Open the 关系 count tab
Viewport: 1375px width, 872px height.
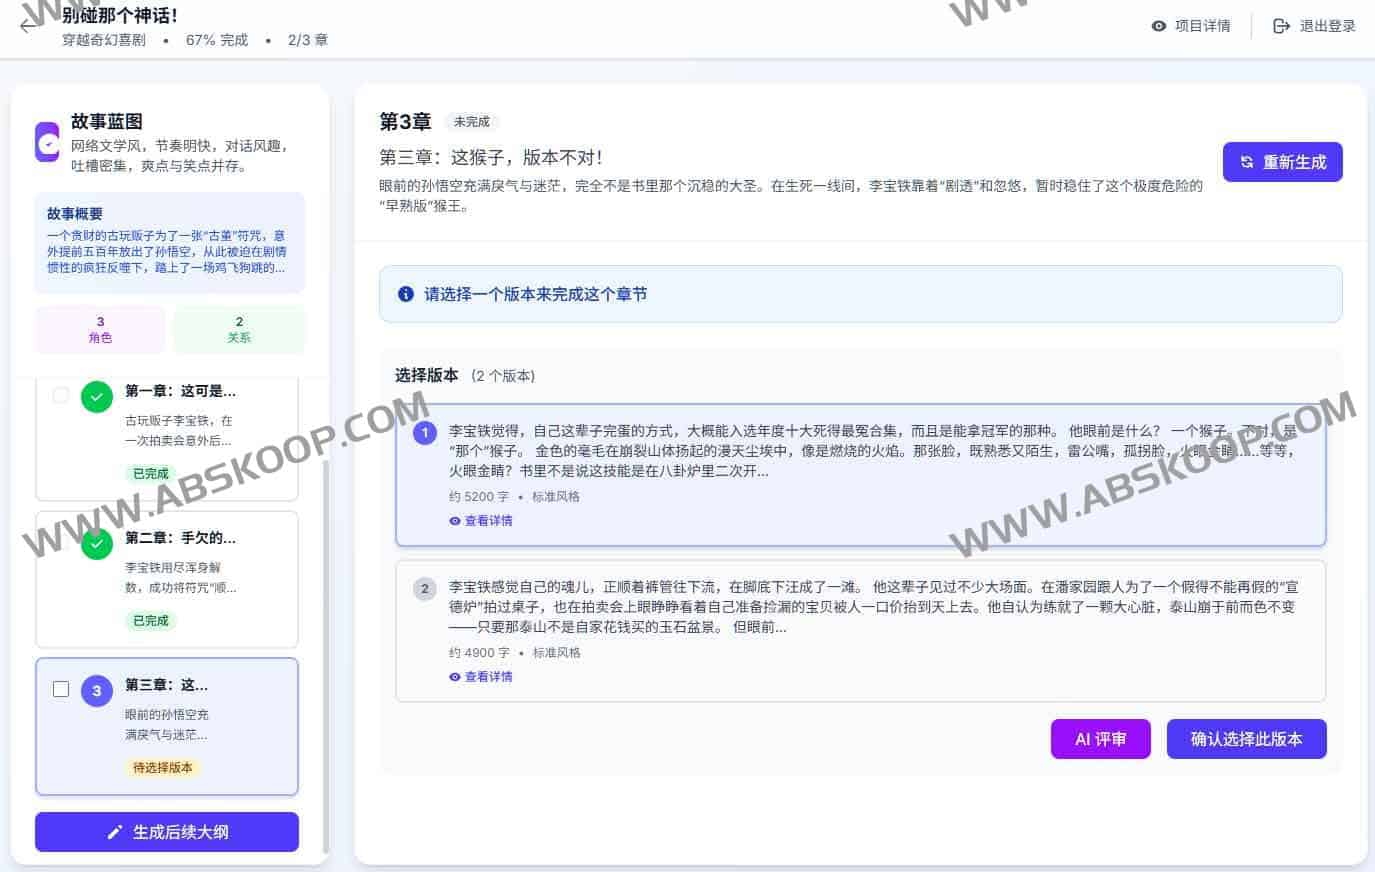coord(239,329)
